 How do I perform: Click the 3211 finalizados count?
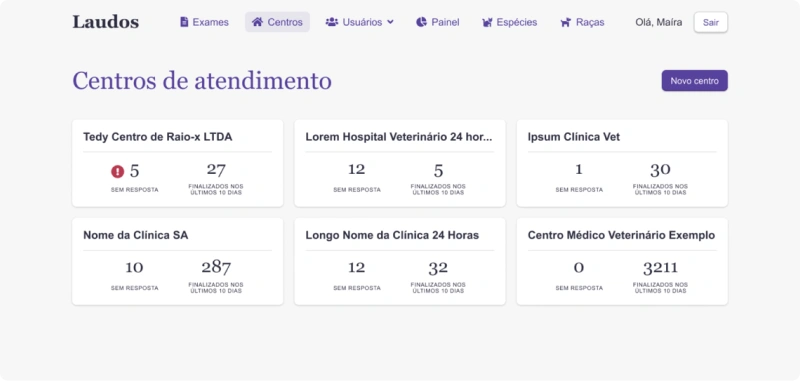pyautogui.click(x=660, y=268)
